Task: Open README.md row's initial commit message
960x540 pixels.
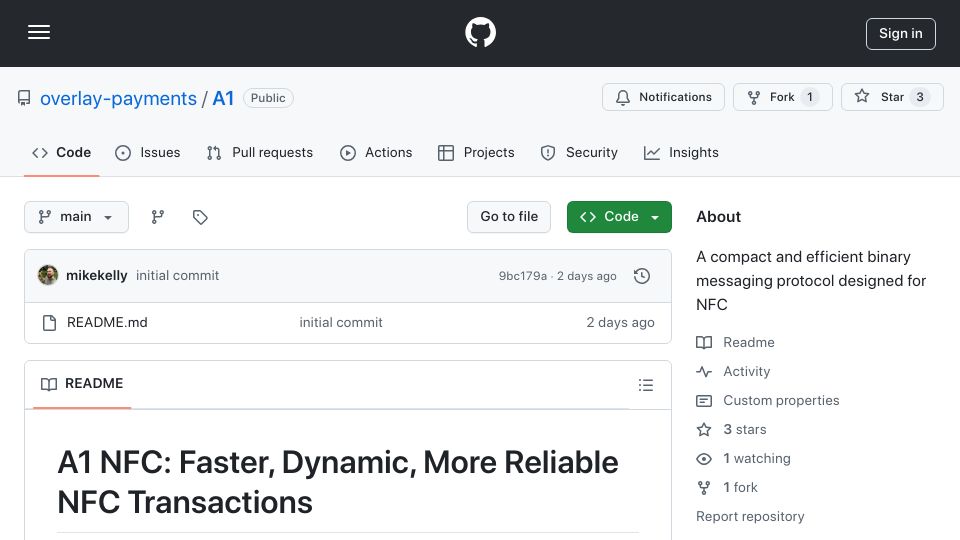Action: [x=341, y=323]
